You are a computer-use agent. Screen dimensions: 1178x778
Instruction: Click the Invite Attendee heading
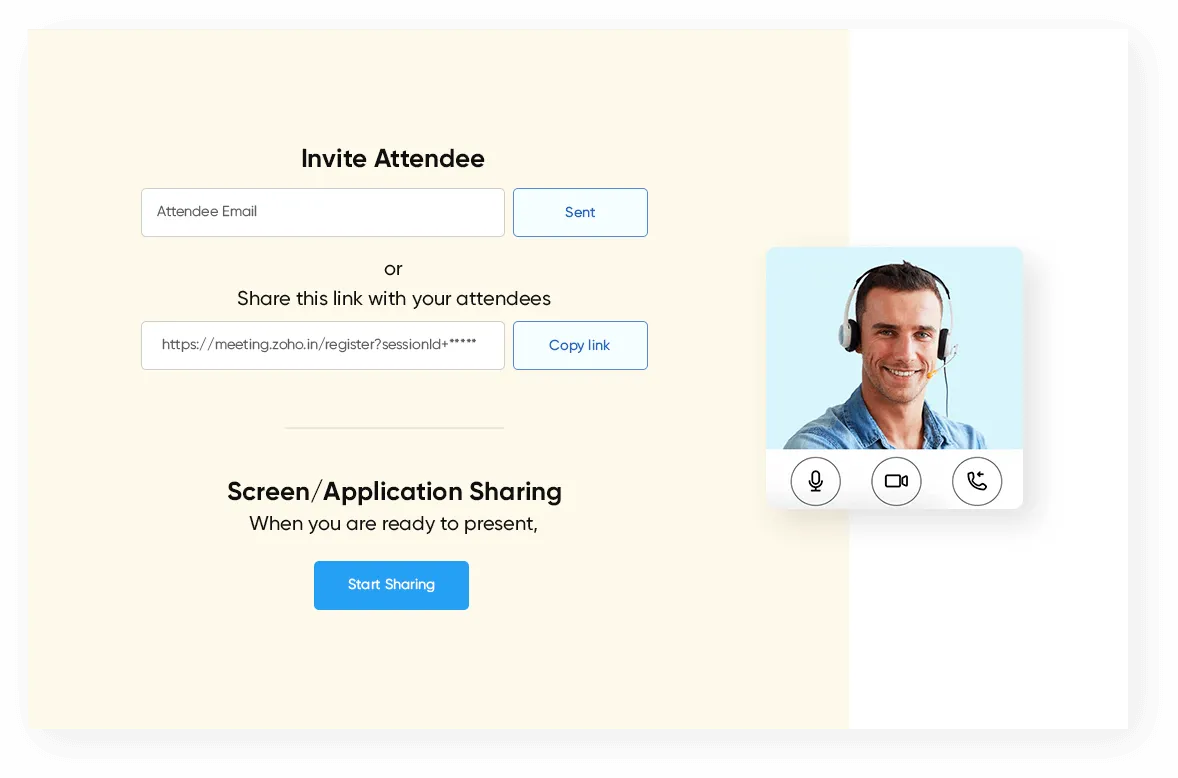[x=393, y=158]
